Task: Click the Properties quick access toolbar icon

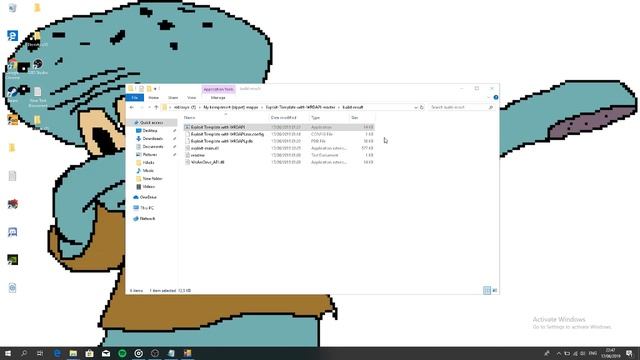Action: tap(141, 89)
